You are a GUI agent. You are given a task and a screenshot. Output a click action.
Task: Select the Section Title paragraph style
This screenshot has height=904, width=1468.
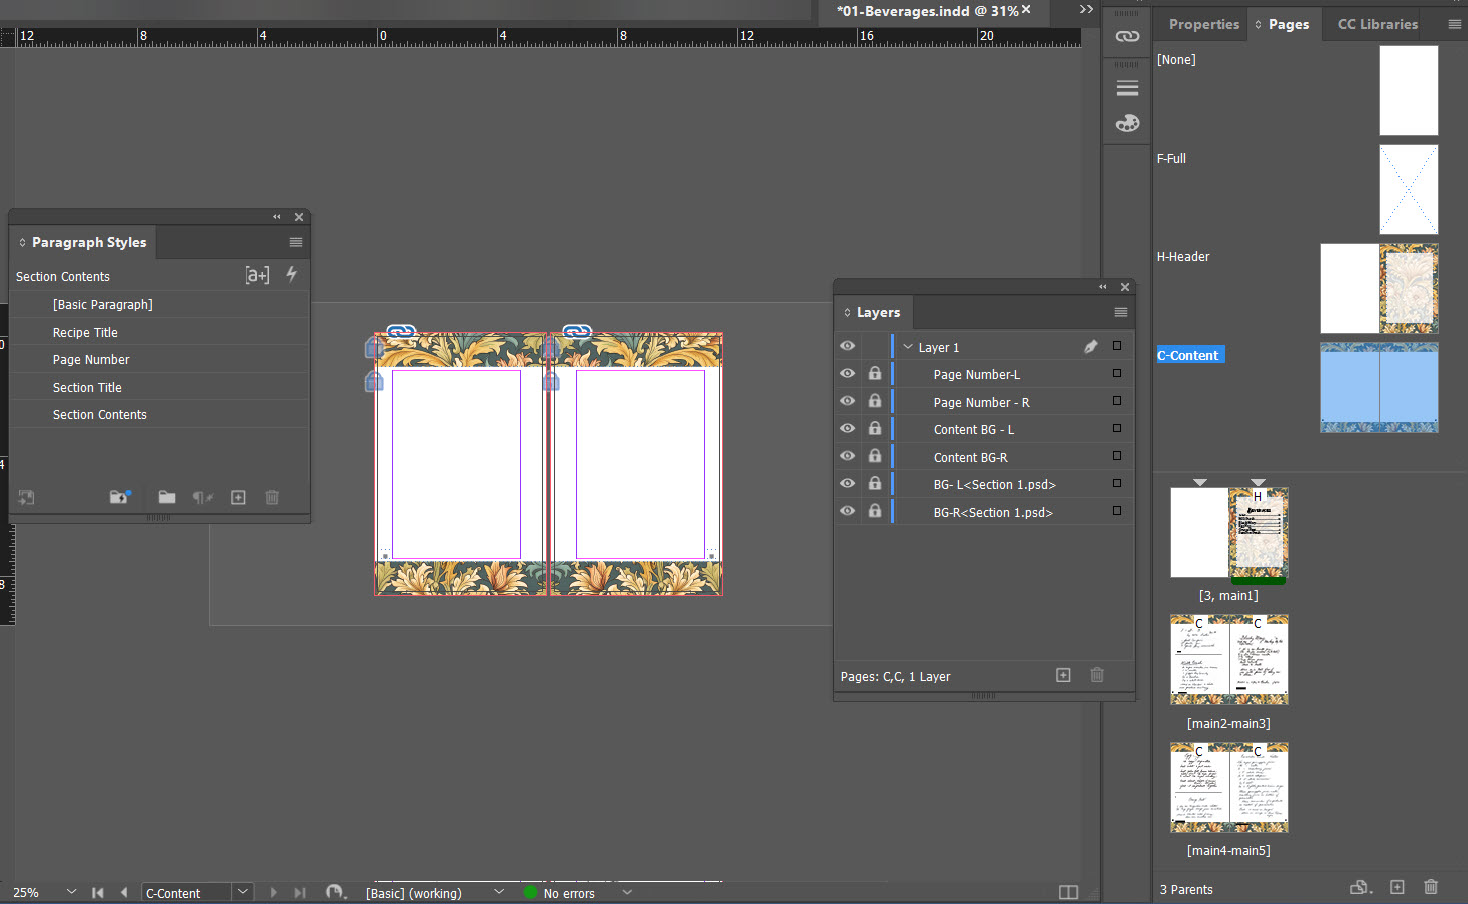pos(87,387)
